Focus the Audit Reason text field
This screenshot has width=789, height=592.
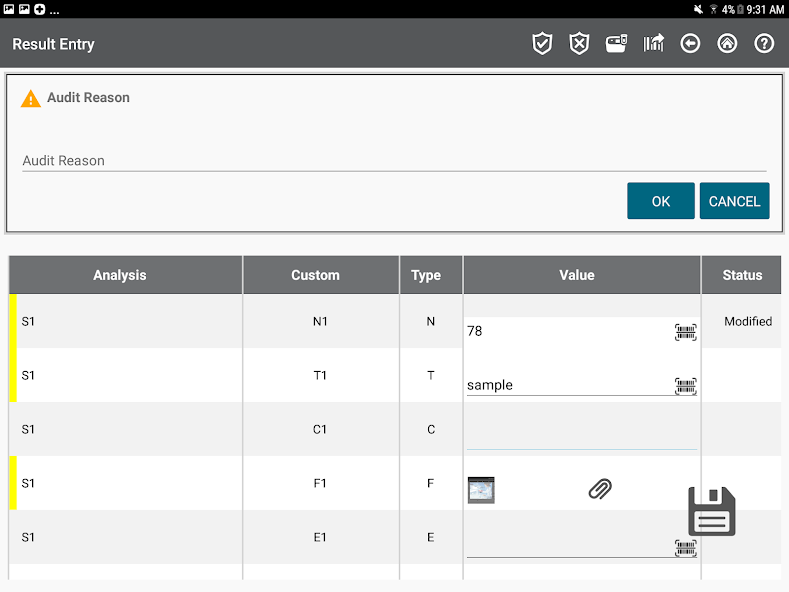pyautogui.click(x=394, y=160)
